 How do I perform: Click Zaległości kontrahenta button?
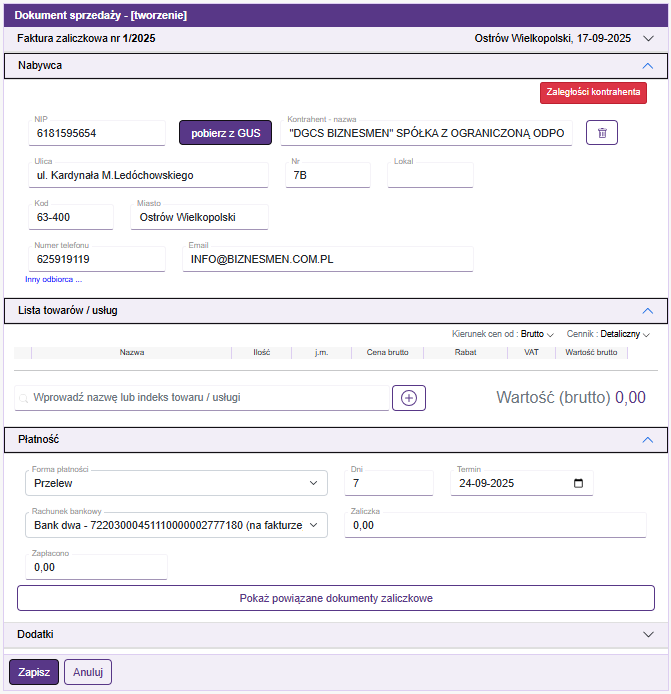[x=593, y=93]
